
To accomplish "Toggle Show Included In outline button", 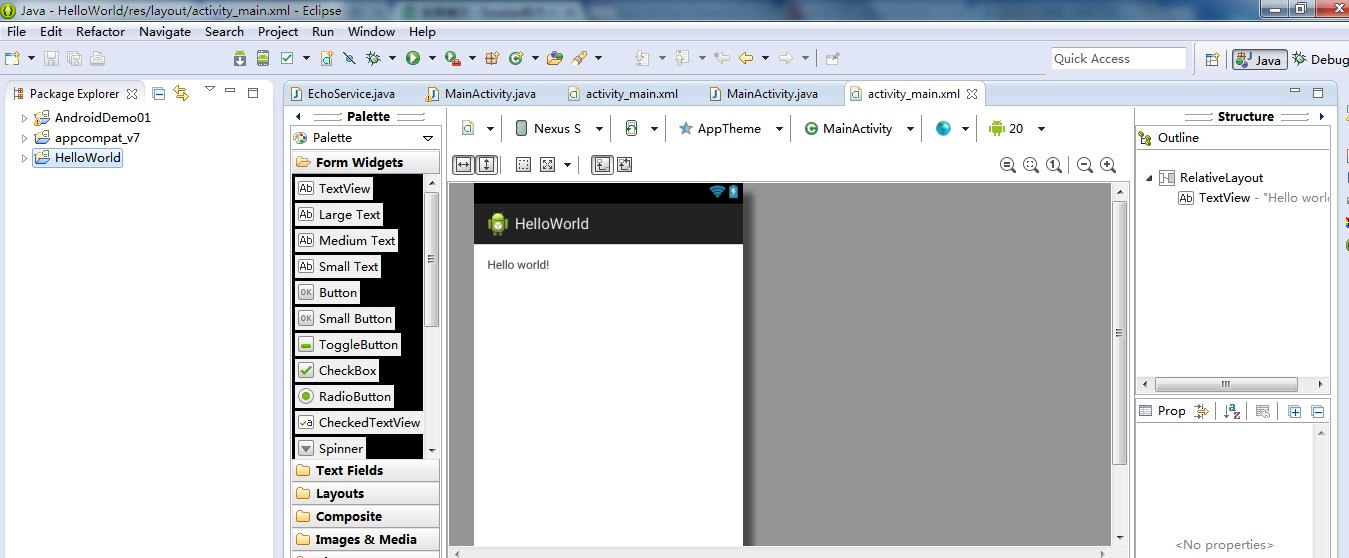I will point(602,165).
